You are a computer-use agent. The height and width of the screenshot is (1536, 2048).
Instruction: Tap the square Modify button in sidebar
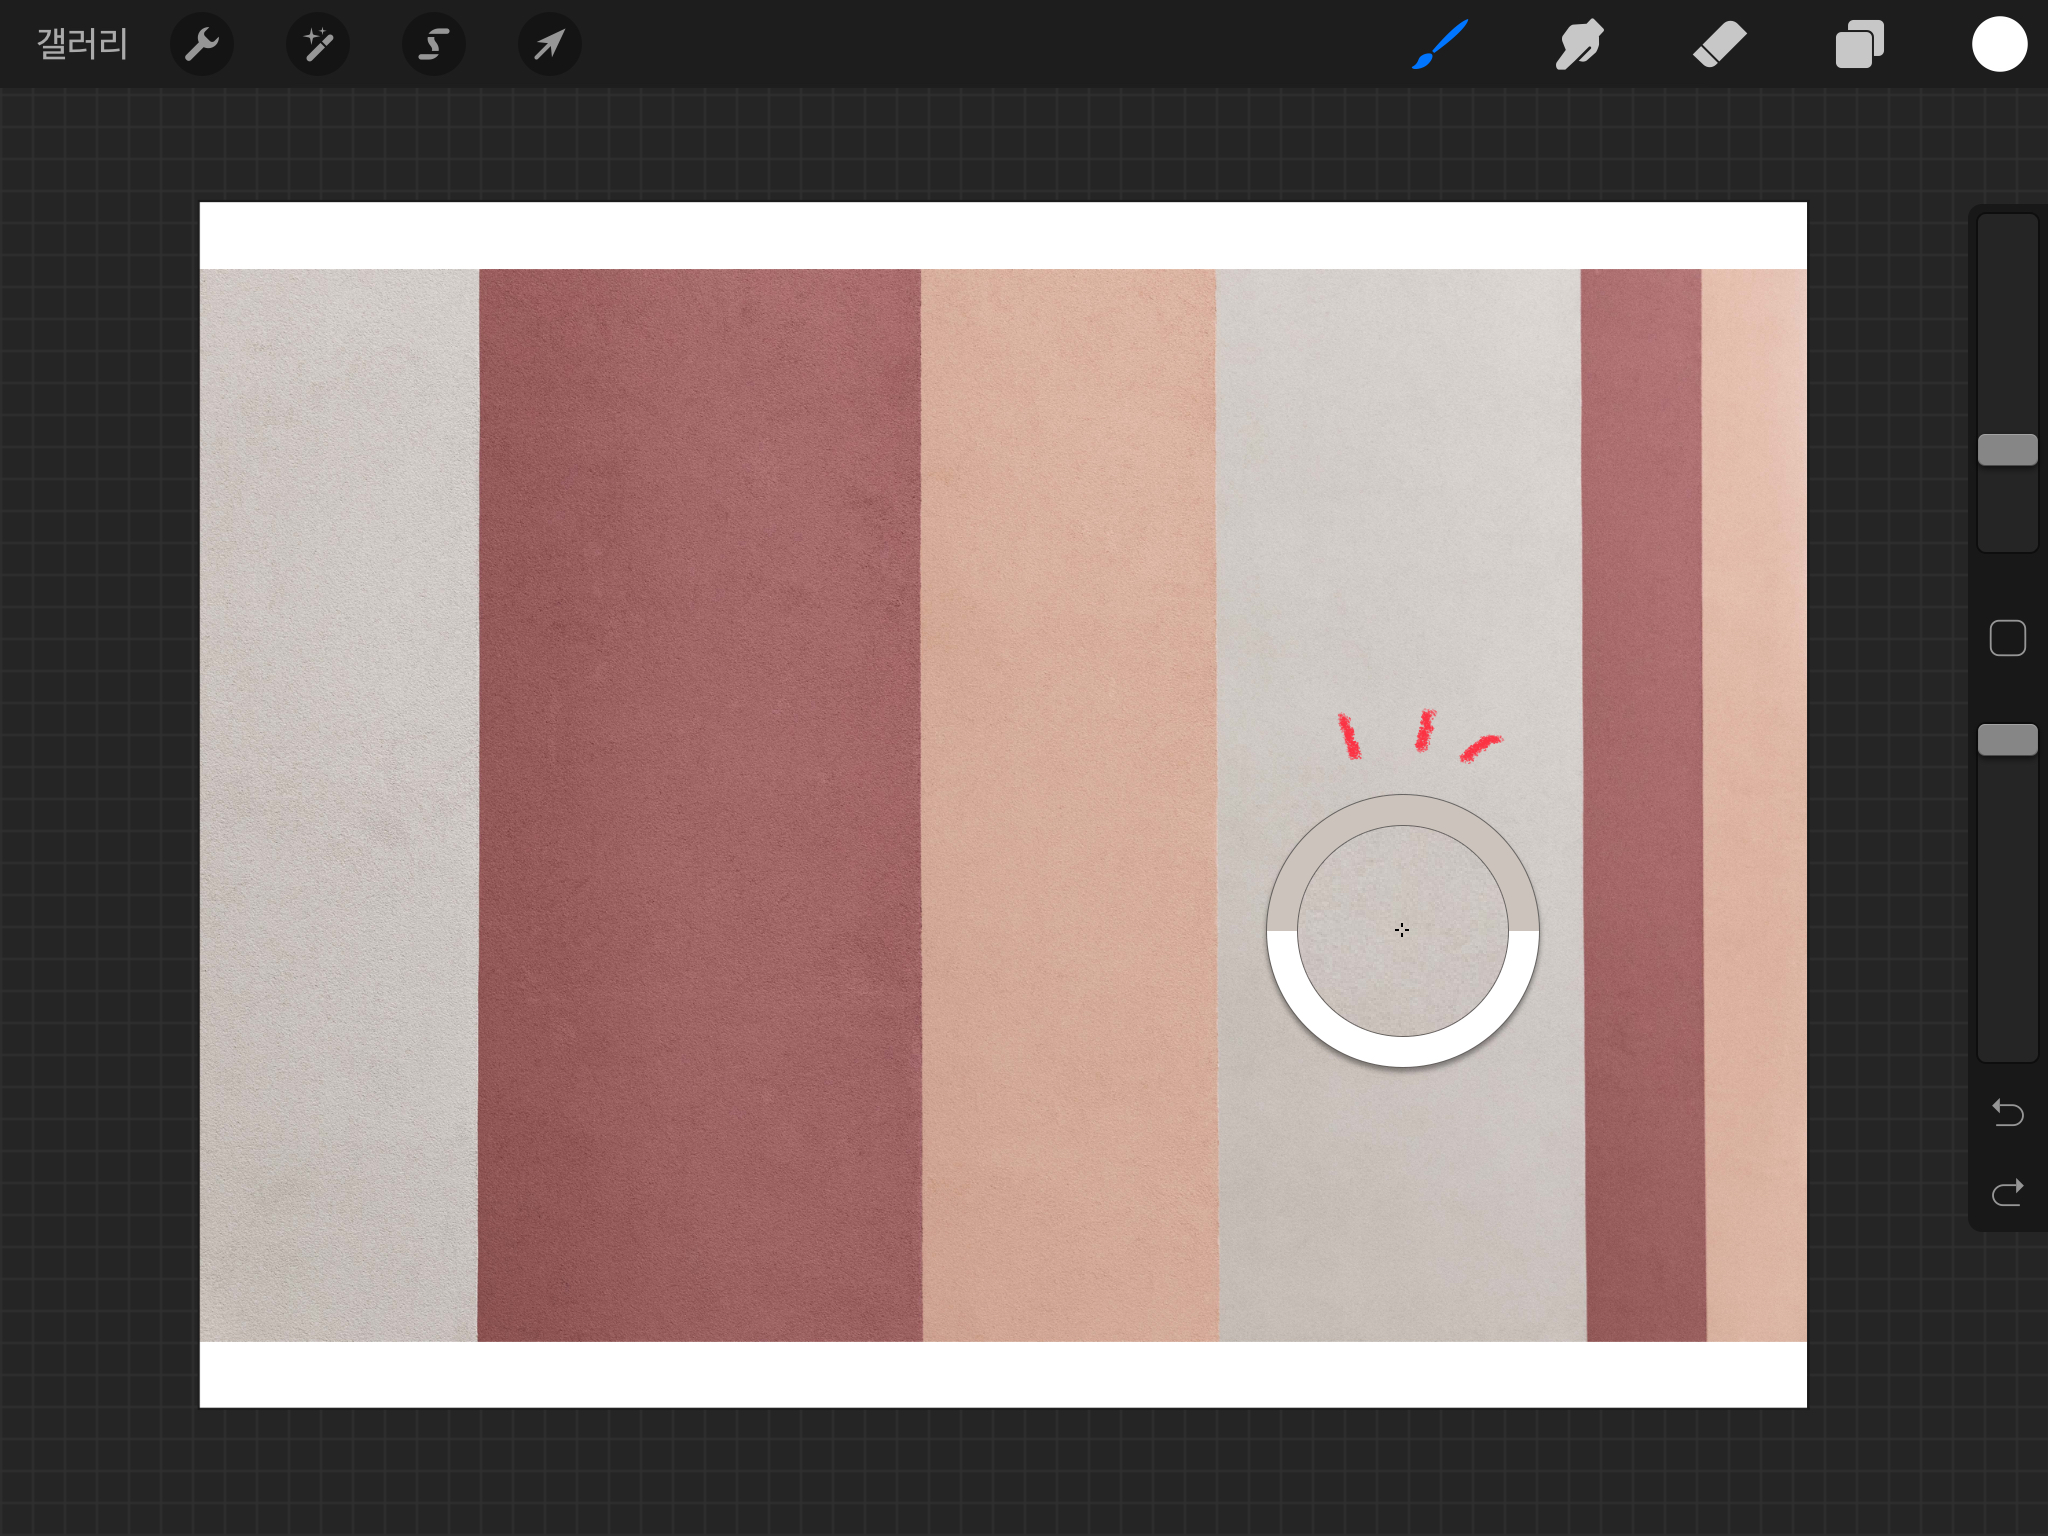(x=2007, y=638)
